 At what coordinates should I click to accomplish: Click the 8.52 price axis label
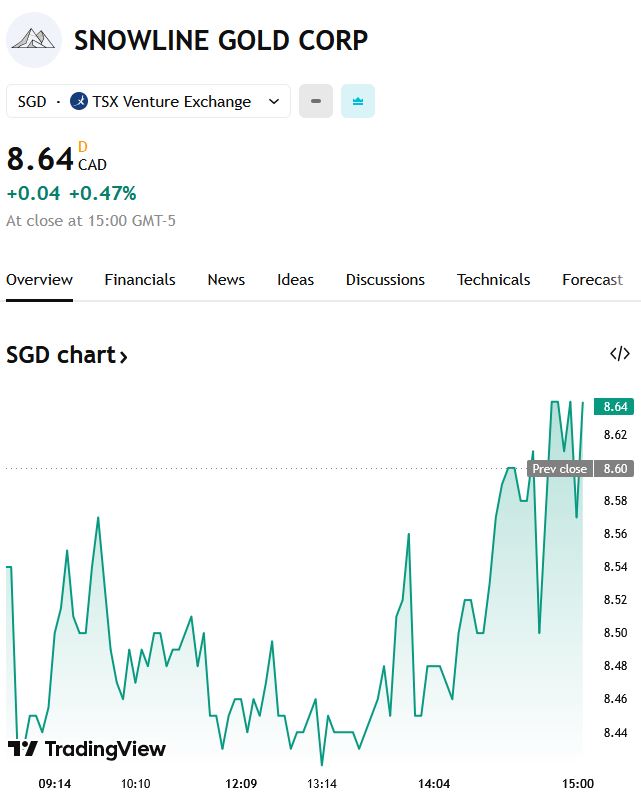point(615,599)
